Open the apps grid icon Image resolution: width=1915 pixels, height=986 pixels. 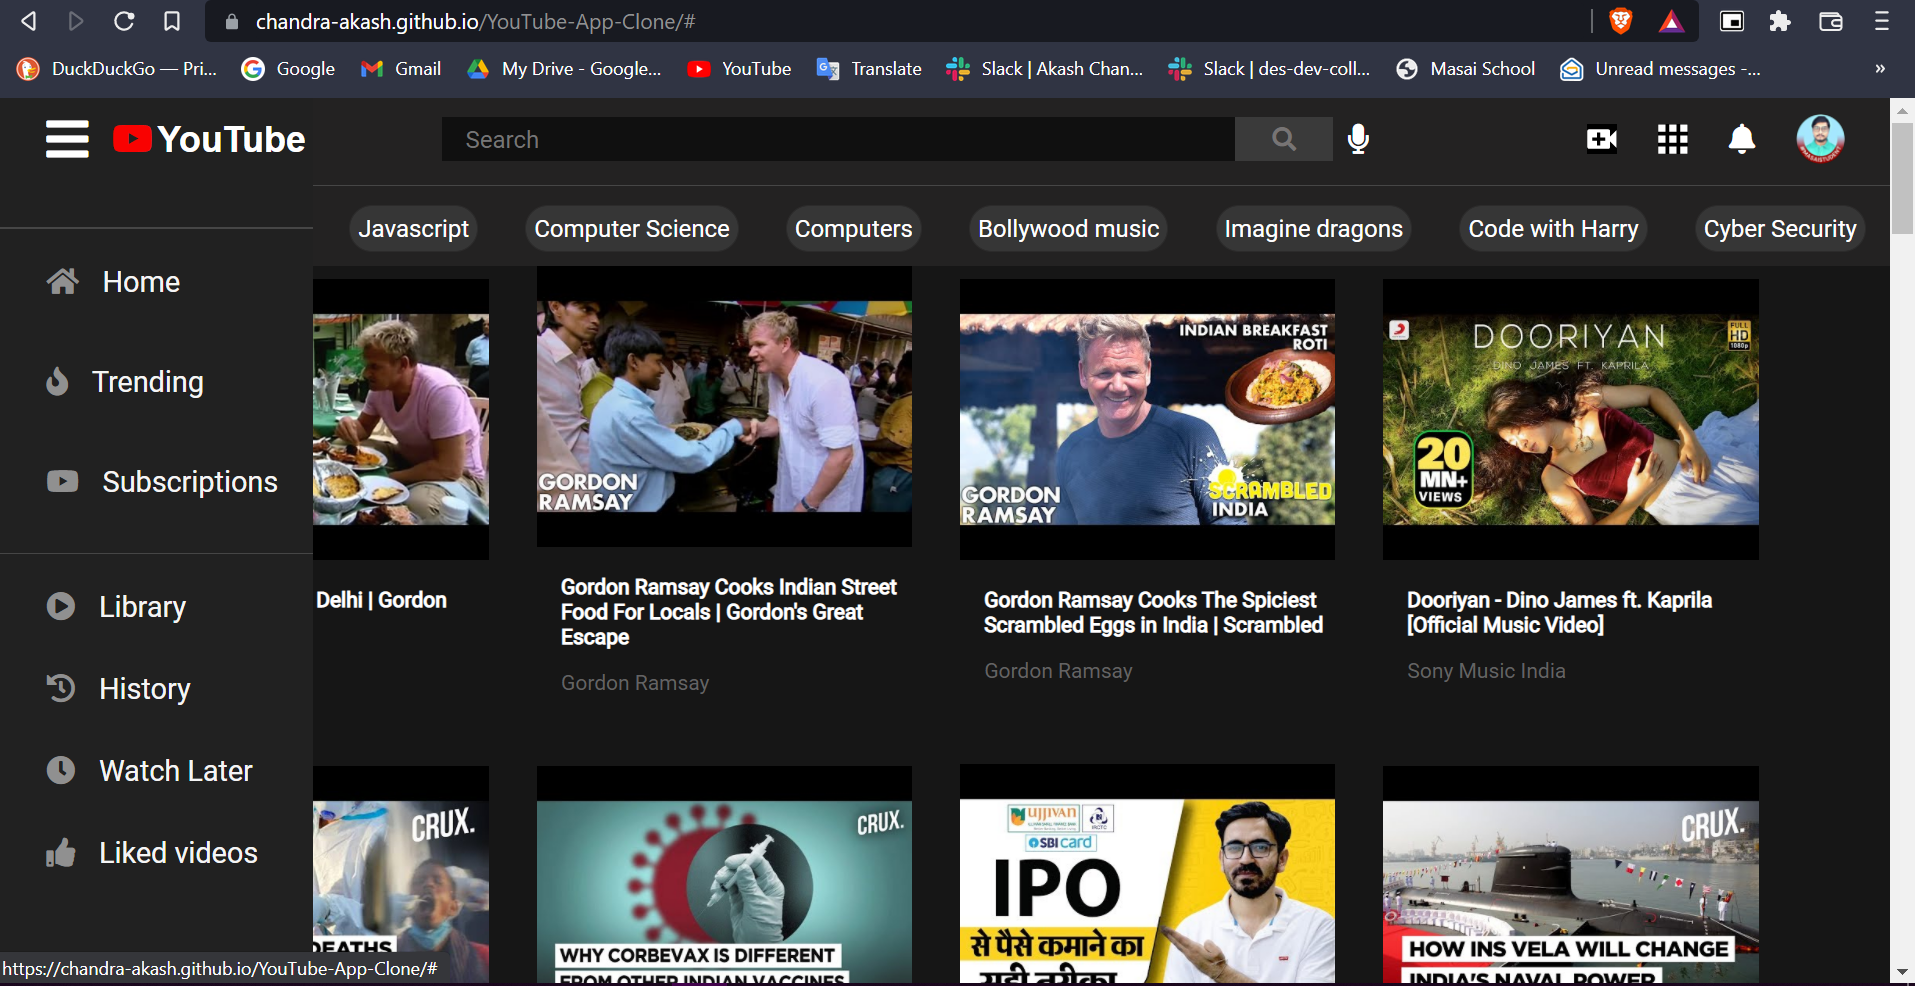pos(1672,139)
